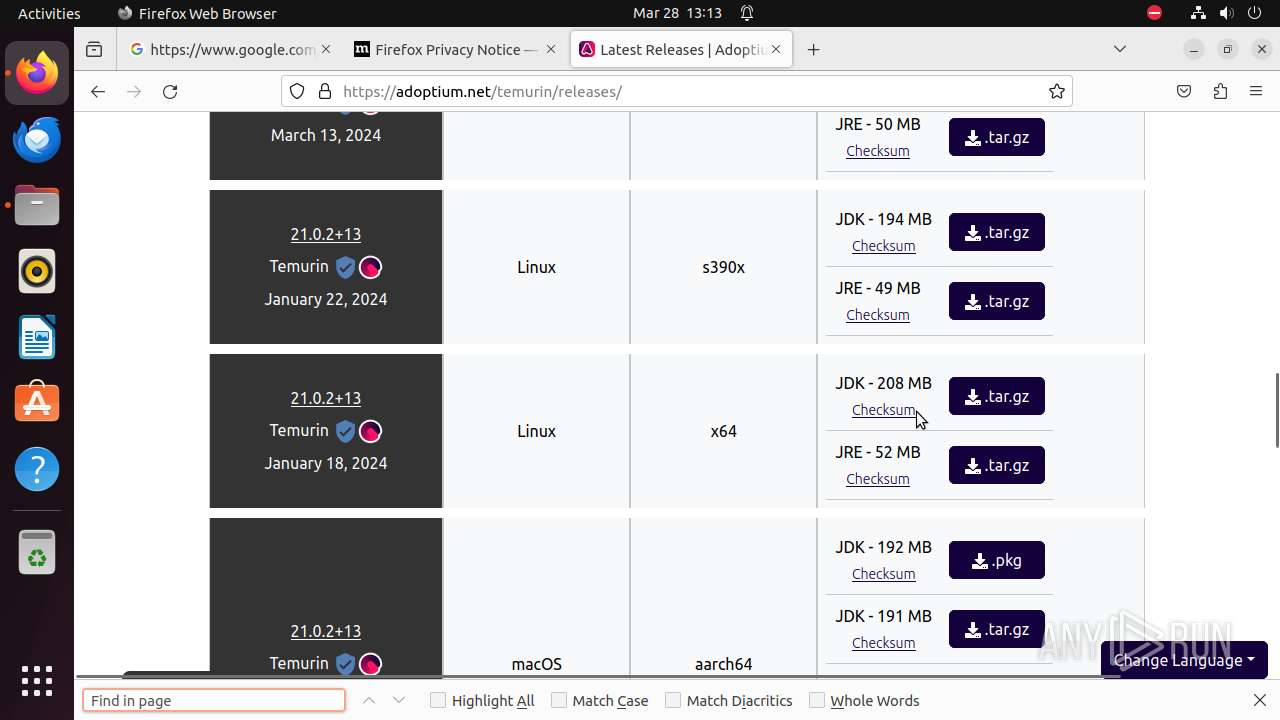Image resolution: width=1280 pixels, height=720 pixels.
Task: Enable Whole Words checkbox
Action: 817,700
